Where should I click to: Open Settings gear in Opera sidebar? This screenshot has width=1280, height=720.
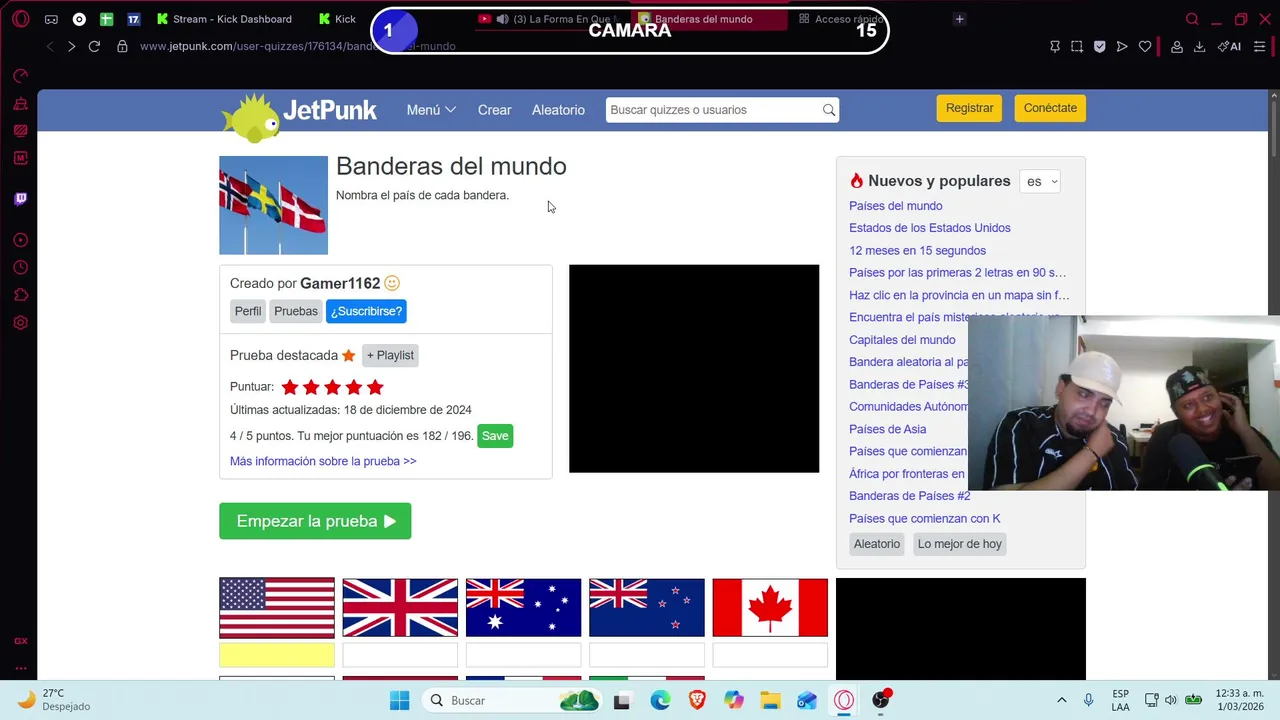click(x=20, y=323)
